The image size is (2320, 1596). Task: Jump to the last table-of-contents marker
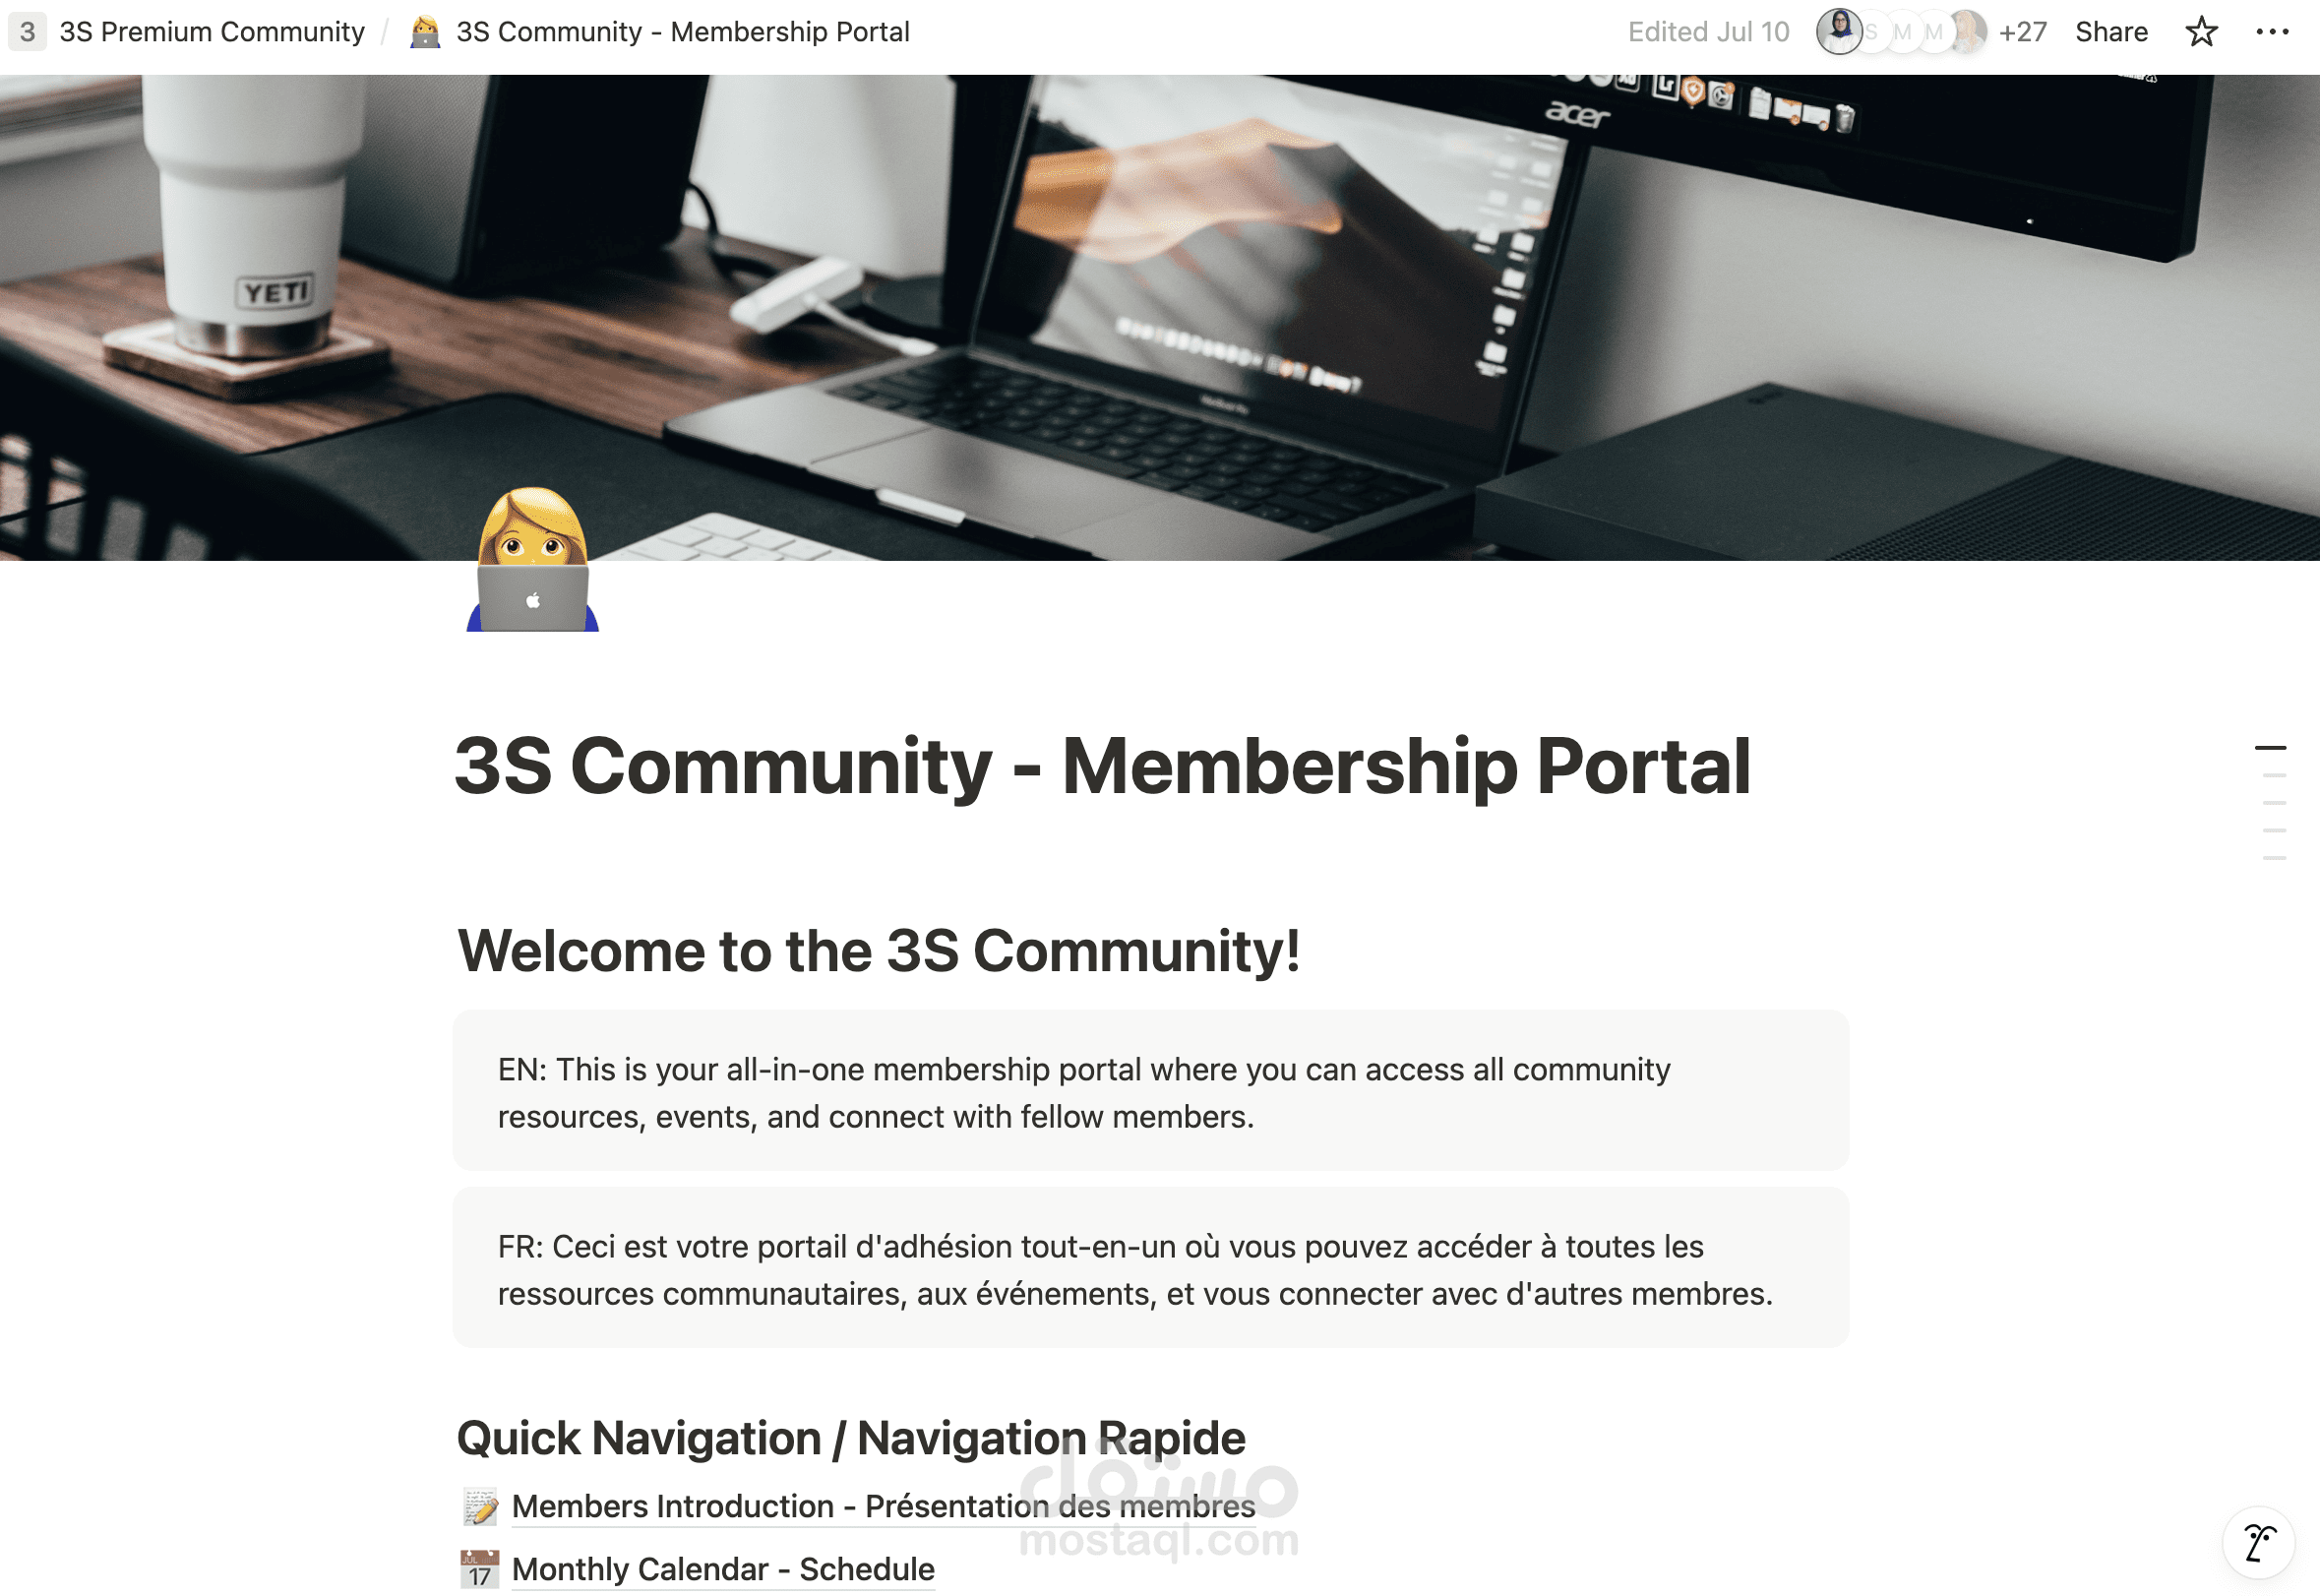click(2274, 858)
